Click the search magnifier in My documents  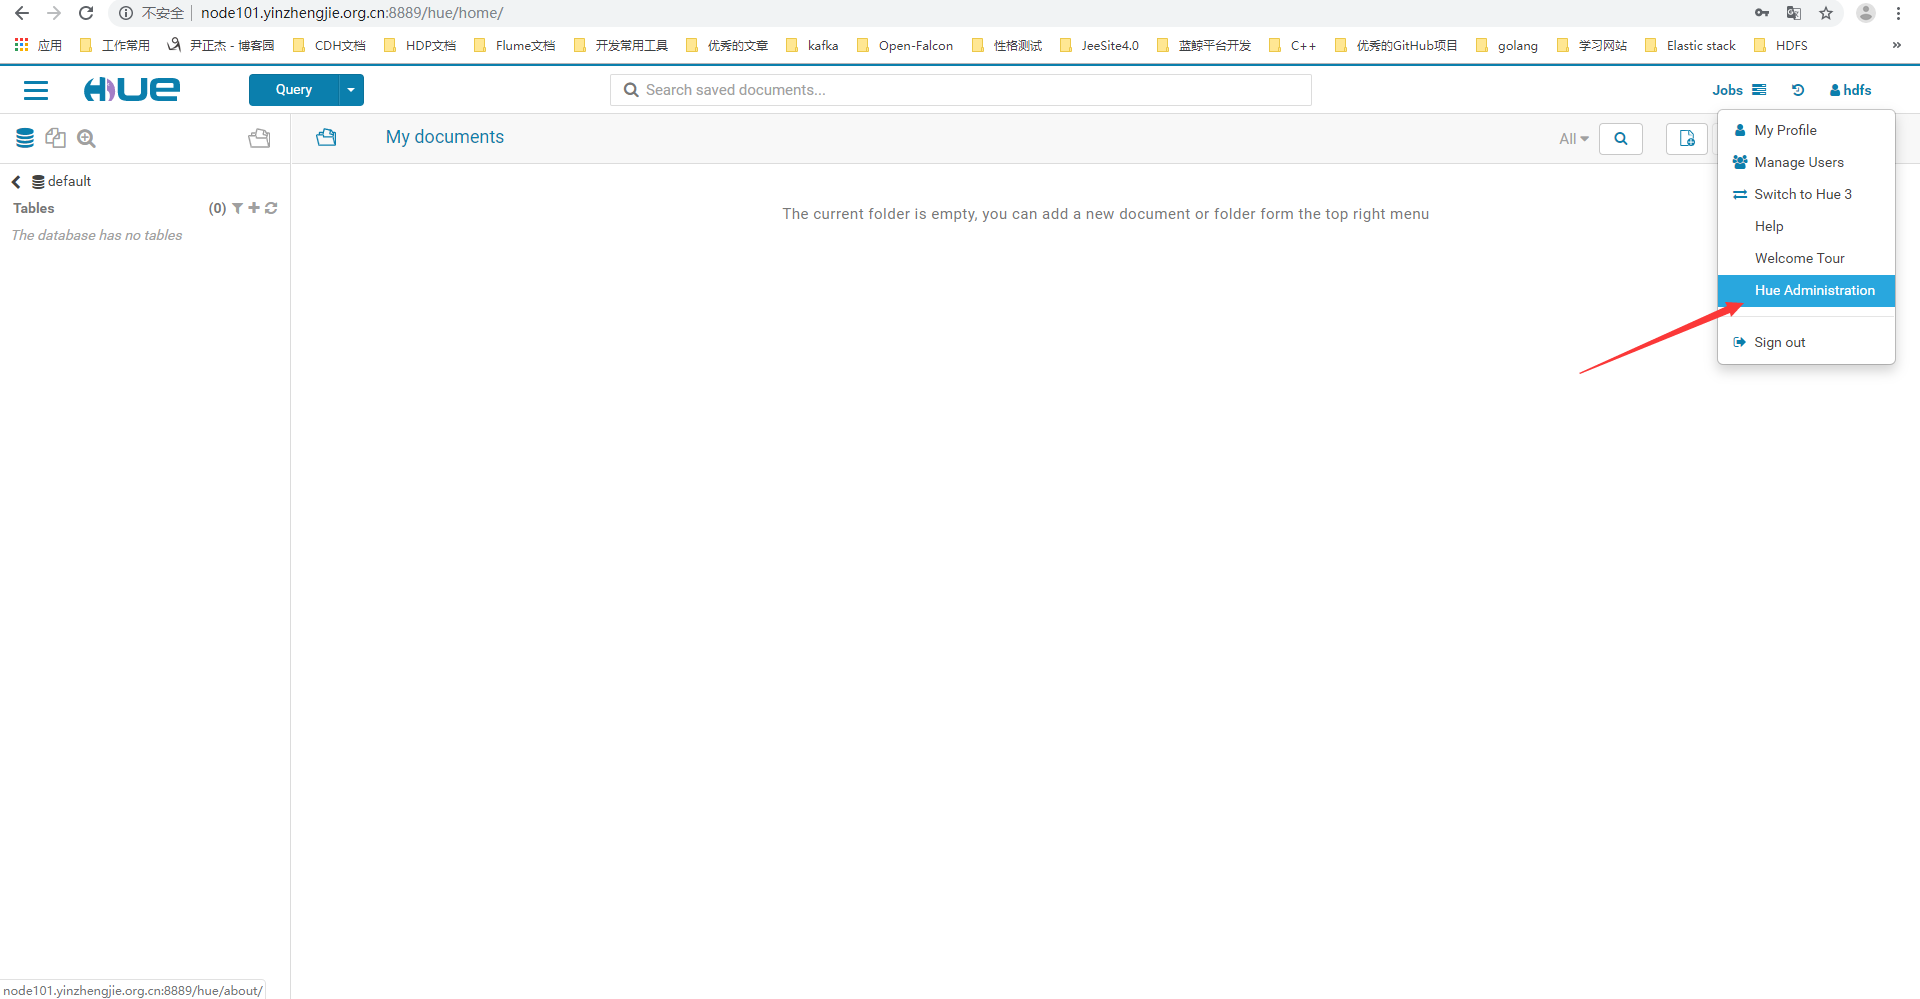(1621, 139)
